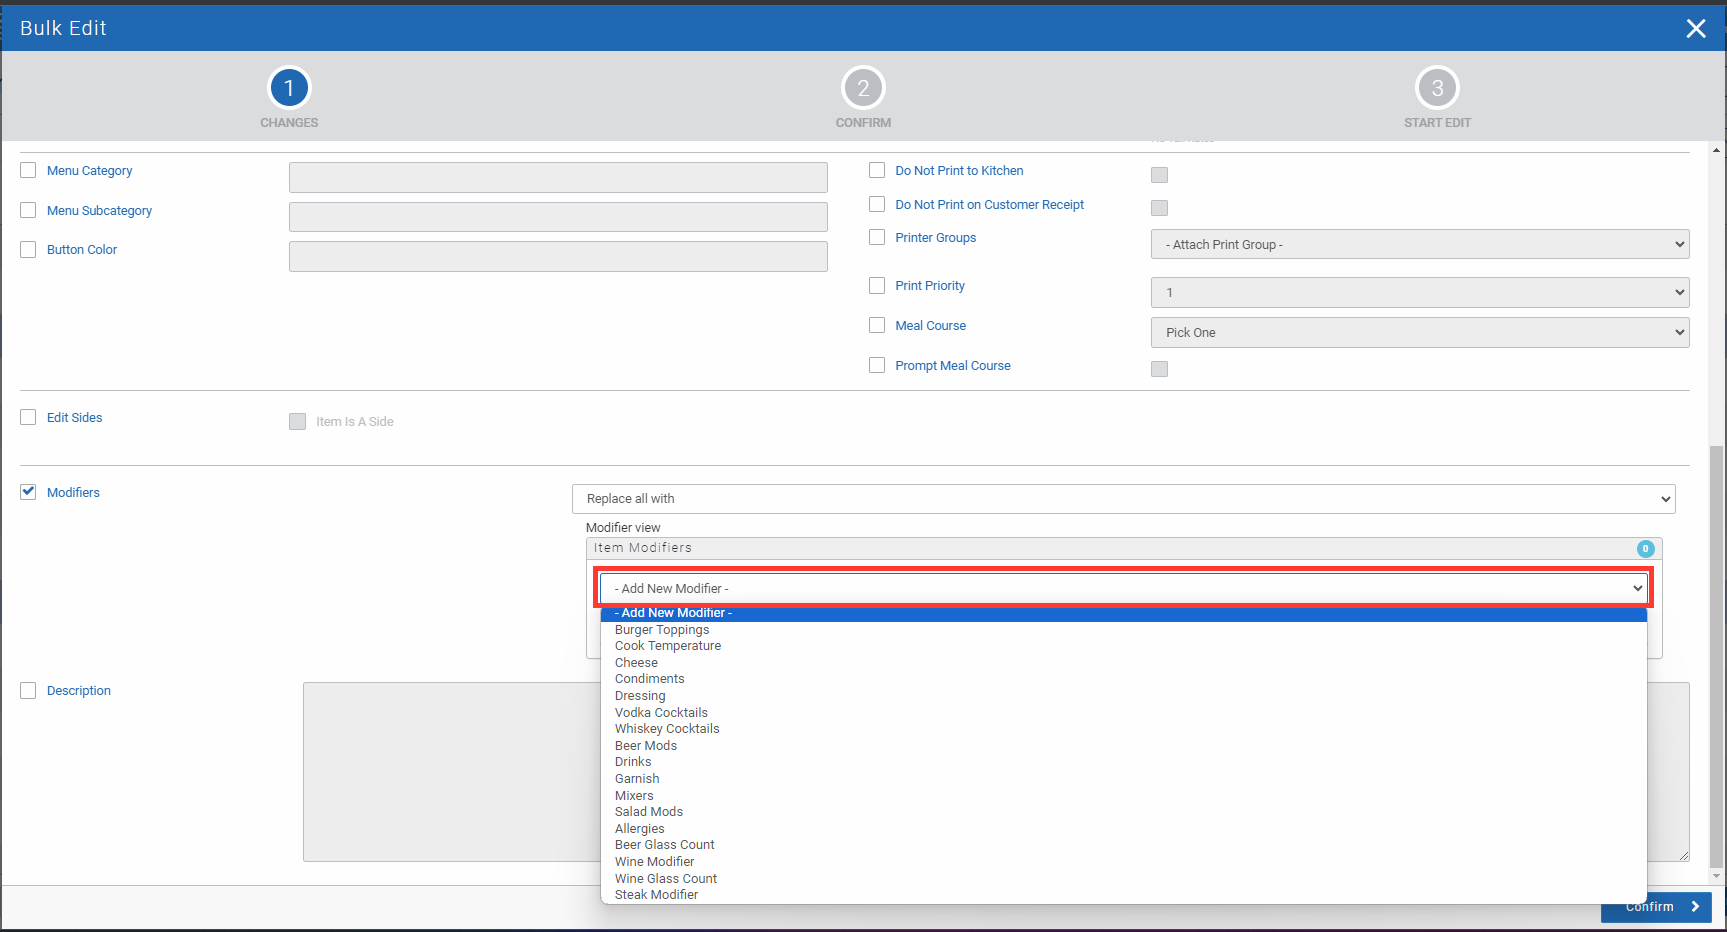
Task: Enable the Menu Category checkbox
Action: (x=28, y=170)
